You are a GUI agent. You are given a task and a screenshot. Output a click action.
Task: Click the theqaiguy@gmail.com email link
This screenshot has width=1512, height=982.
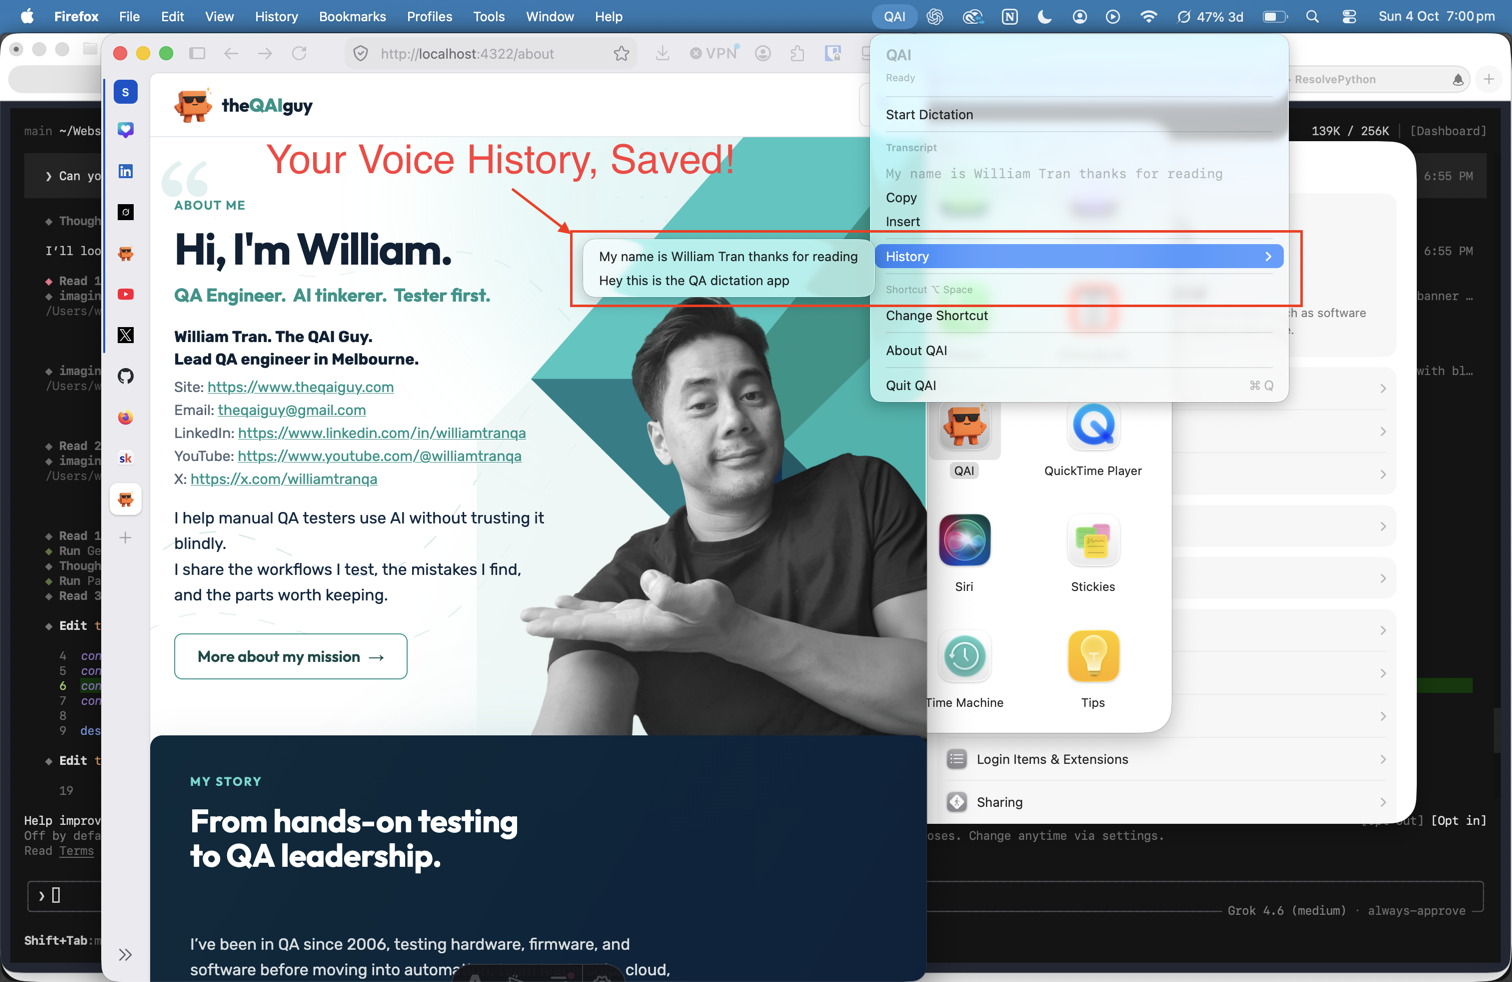tap(292, 410)
